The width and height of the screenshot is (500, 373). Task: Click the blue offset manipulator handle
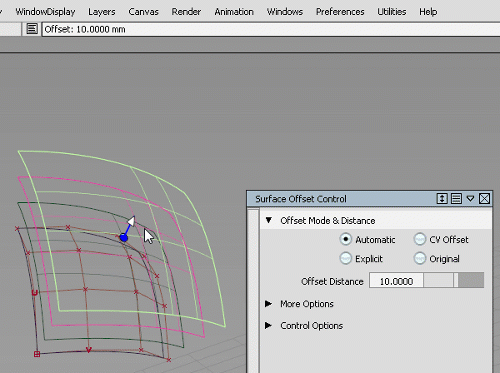click(x=124, y=238)
